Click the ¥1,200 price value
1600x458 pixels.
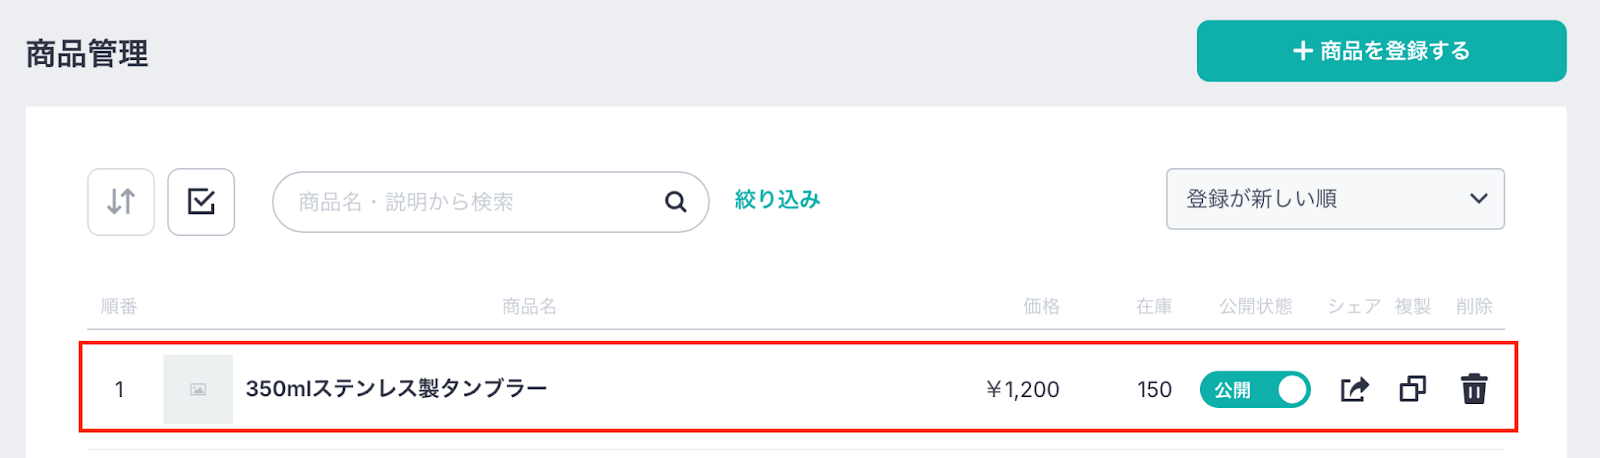click(x=1023, y=389)
